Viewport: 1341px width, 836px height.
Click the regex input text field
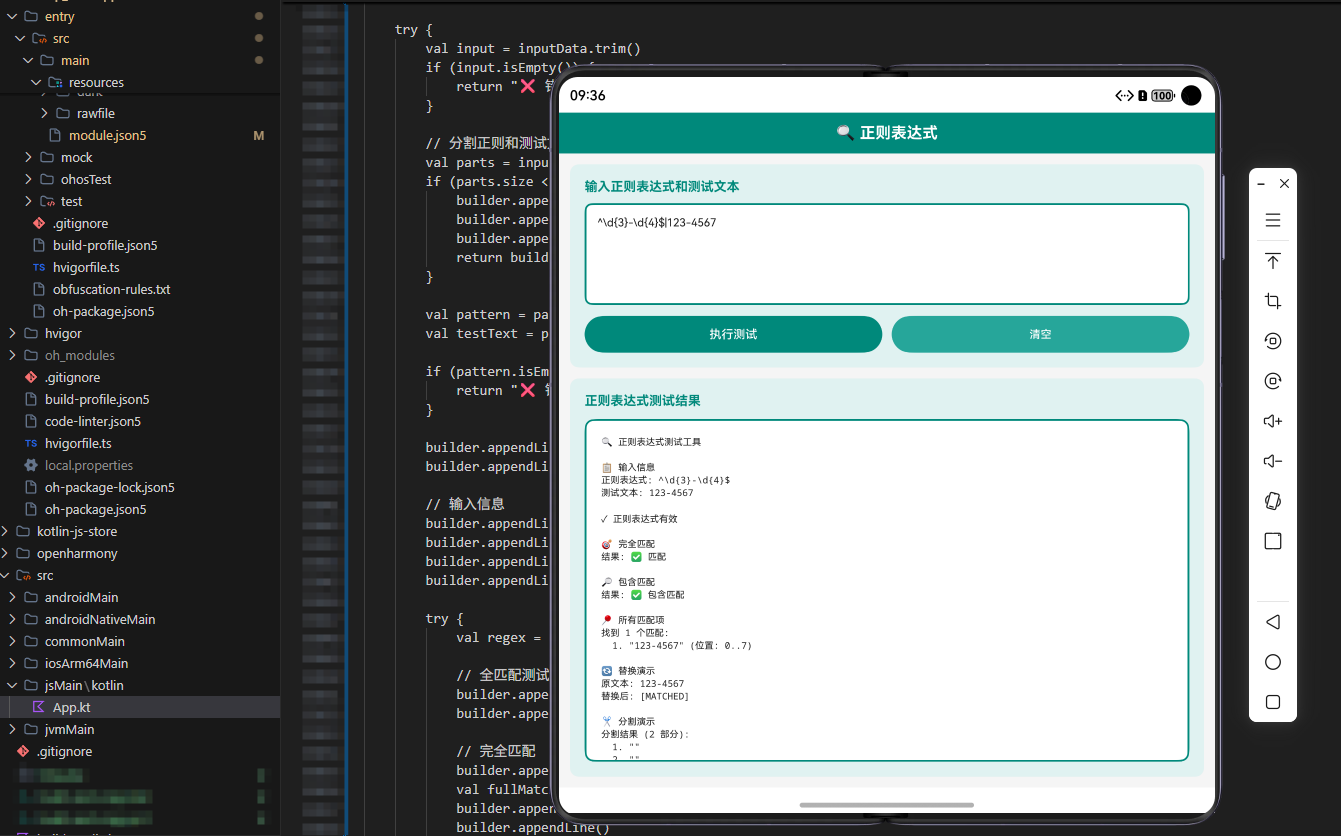pos(887,254)
